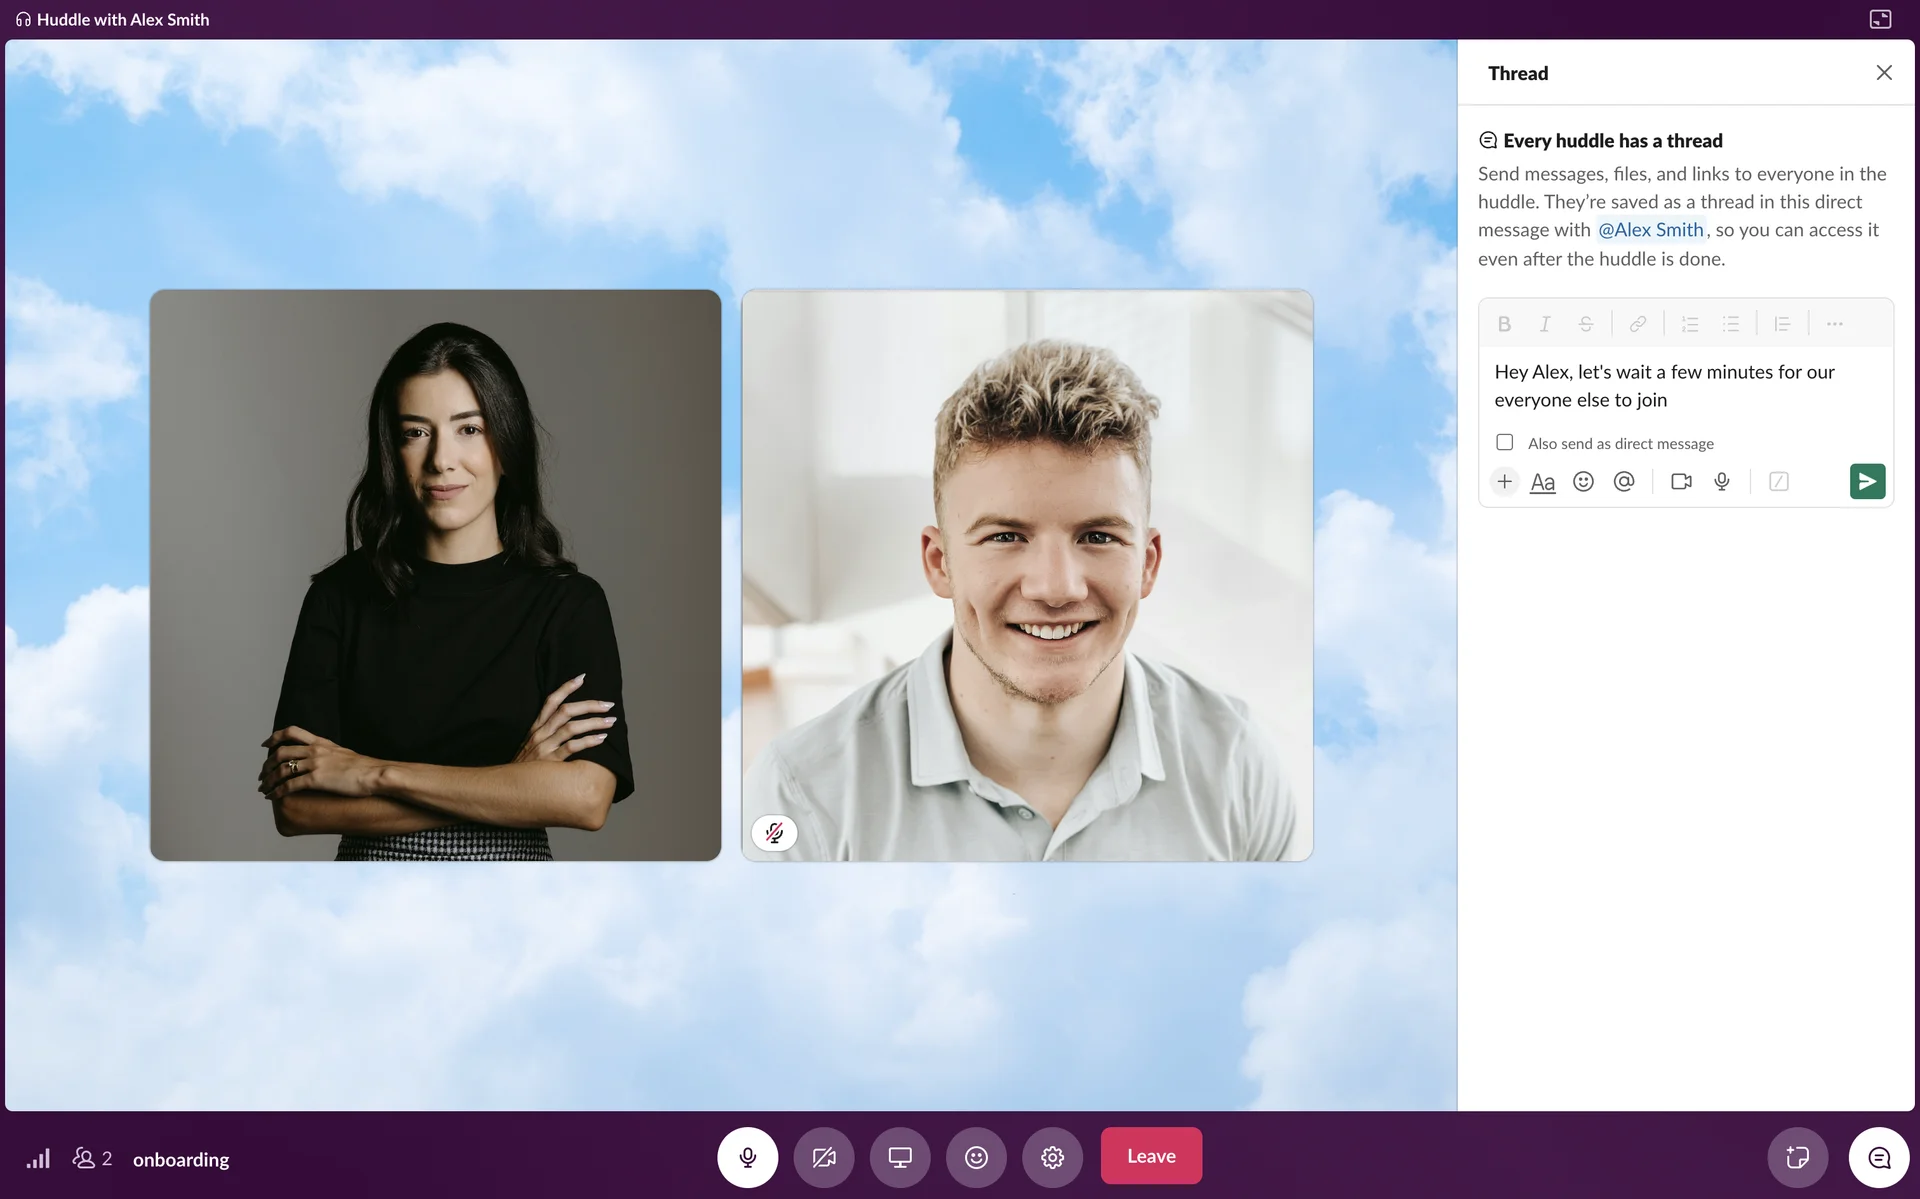The height and width of the screenshot is (1199, 1920).
Task: Open more formatting options ellipsis
Action: [1834, 324]
